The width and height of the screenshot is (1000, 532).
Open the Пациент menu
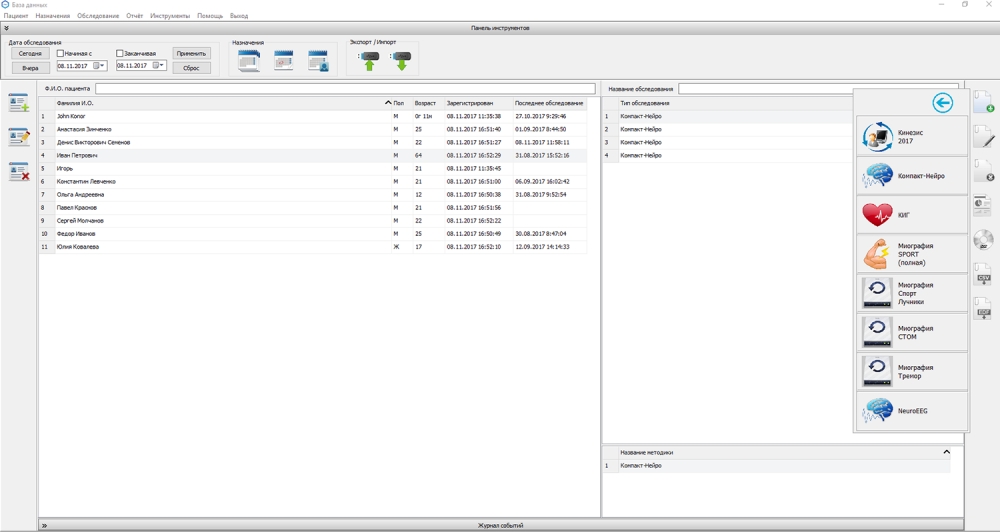pyautogui.click(x=16, y=16)
